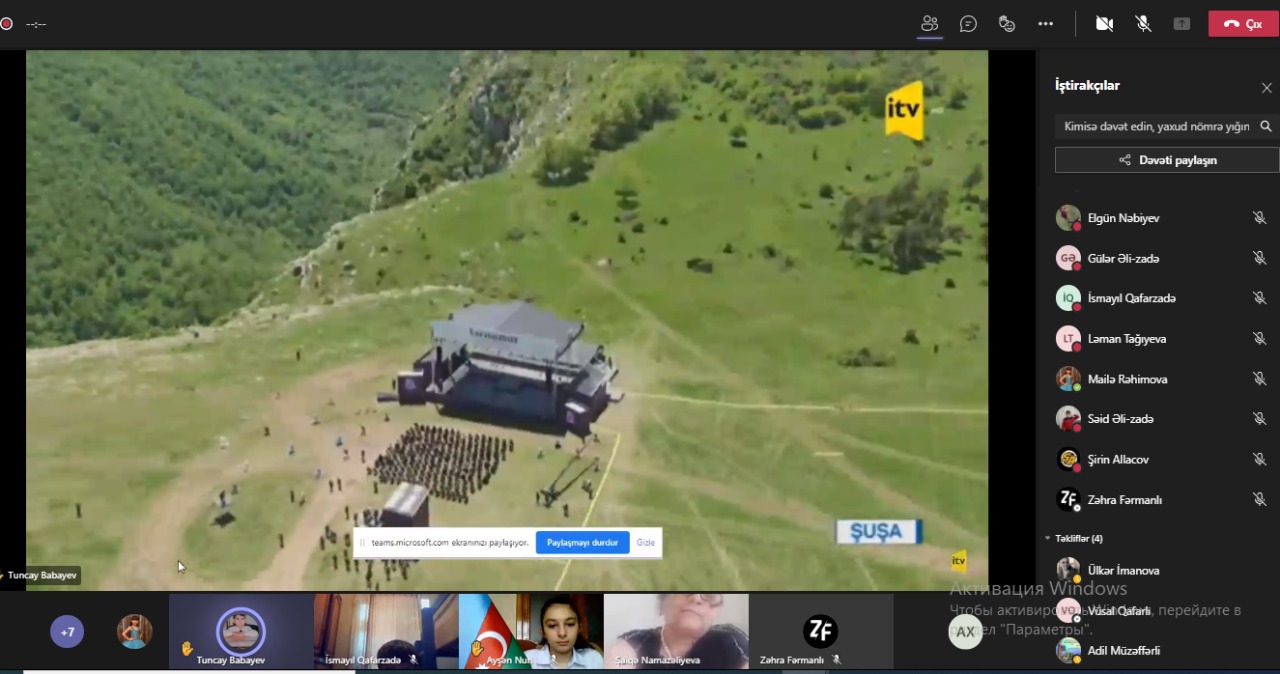Click muted mic icon for Səid Əli-zadə
This screenshot has width=1280, height=674.
(x=1259, y=419)
